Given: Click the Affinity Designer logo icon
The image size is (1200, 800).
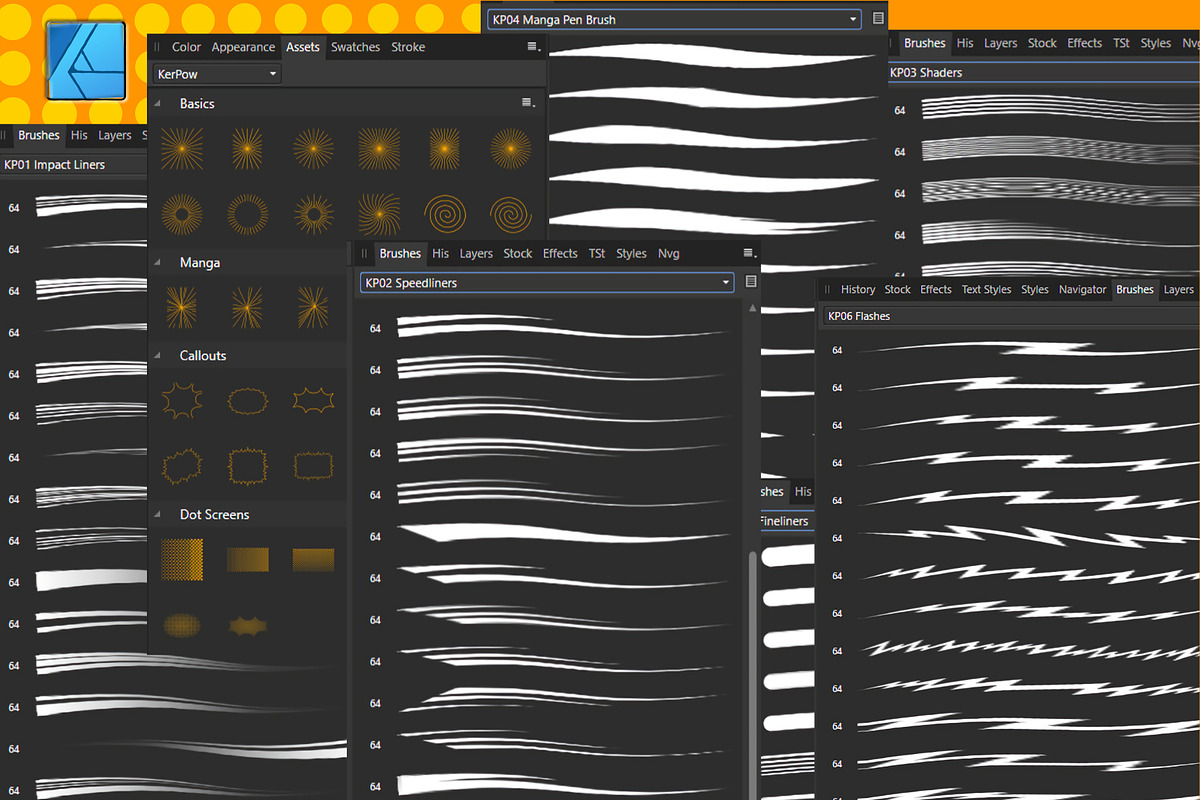Looking at the screenshot, I should click(x=86, y=60).
